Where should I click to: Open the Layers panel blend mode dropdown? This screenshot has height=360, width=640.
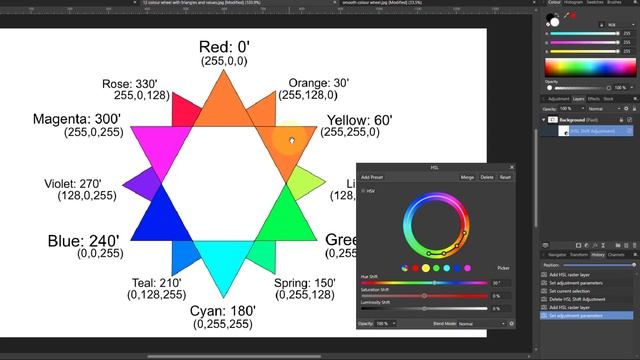tap(604, 109)
